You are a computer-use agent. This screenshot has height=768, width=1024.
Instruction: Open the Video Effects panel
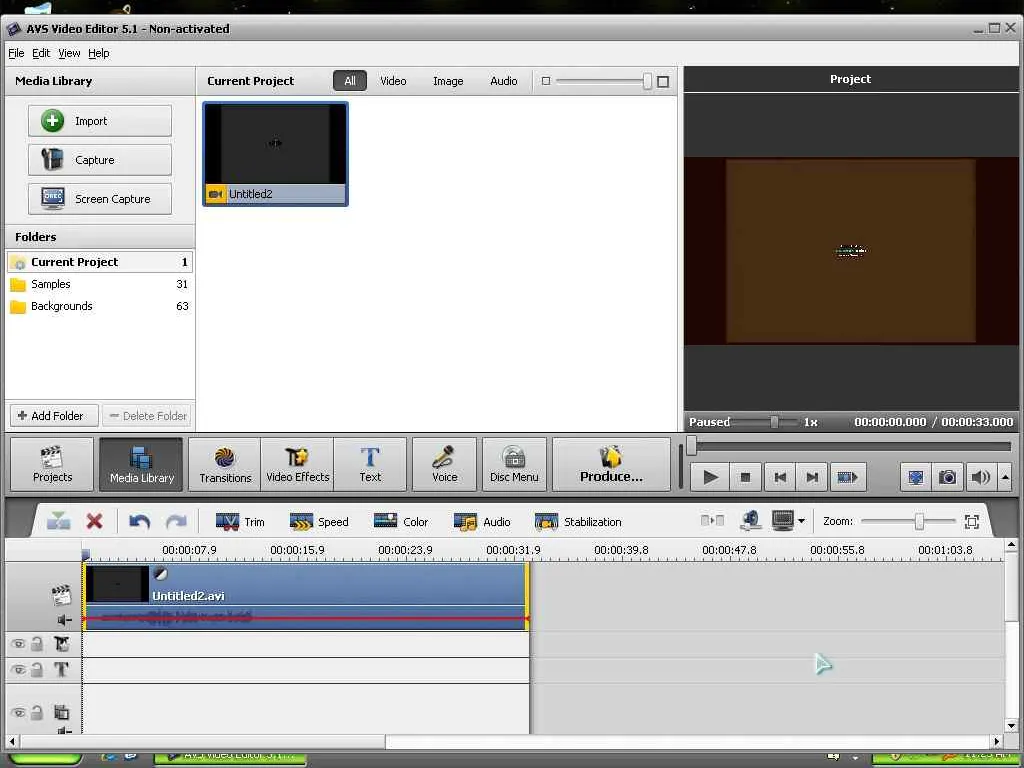click(297, 464)
